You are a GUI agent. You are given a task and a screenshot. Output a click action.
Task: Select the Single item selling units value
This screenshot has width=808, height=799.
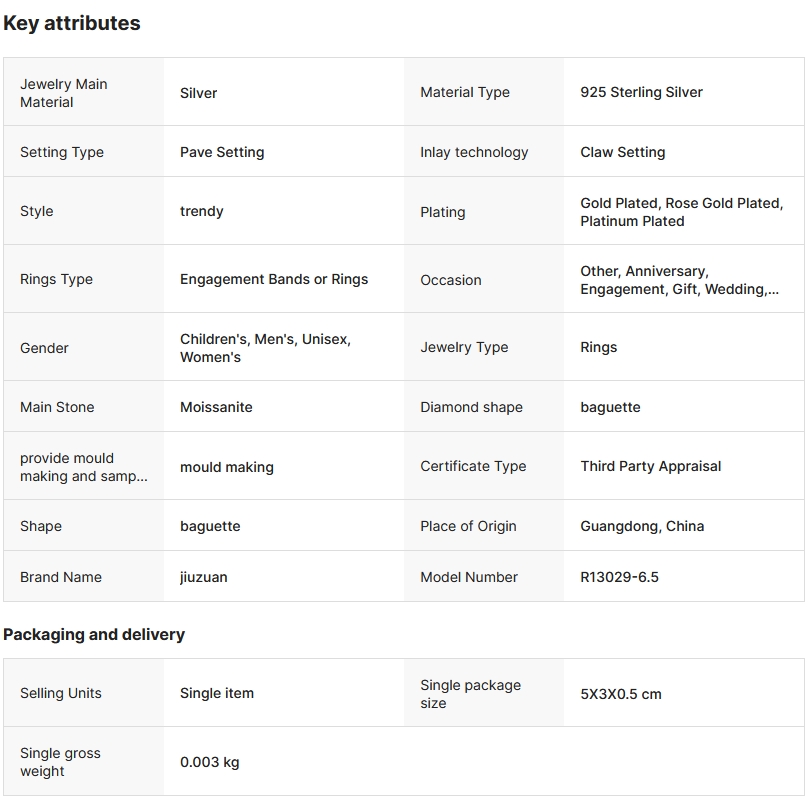point(217,693)
